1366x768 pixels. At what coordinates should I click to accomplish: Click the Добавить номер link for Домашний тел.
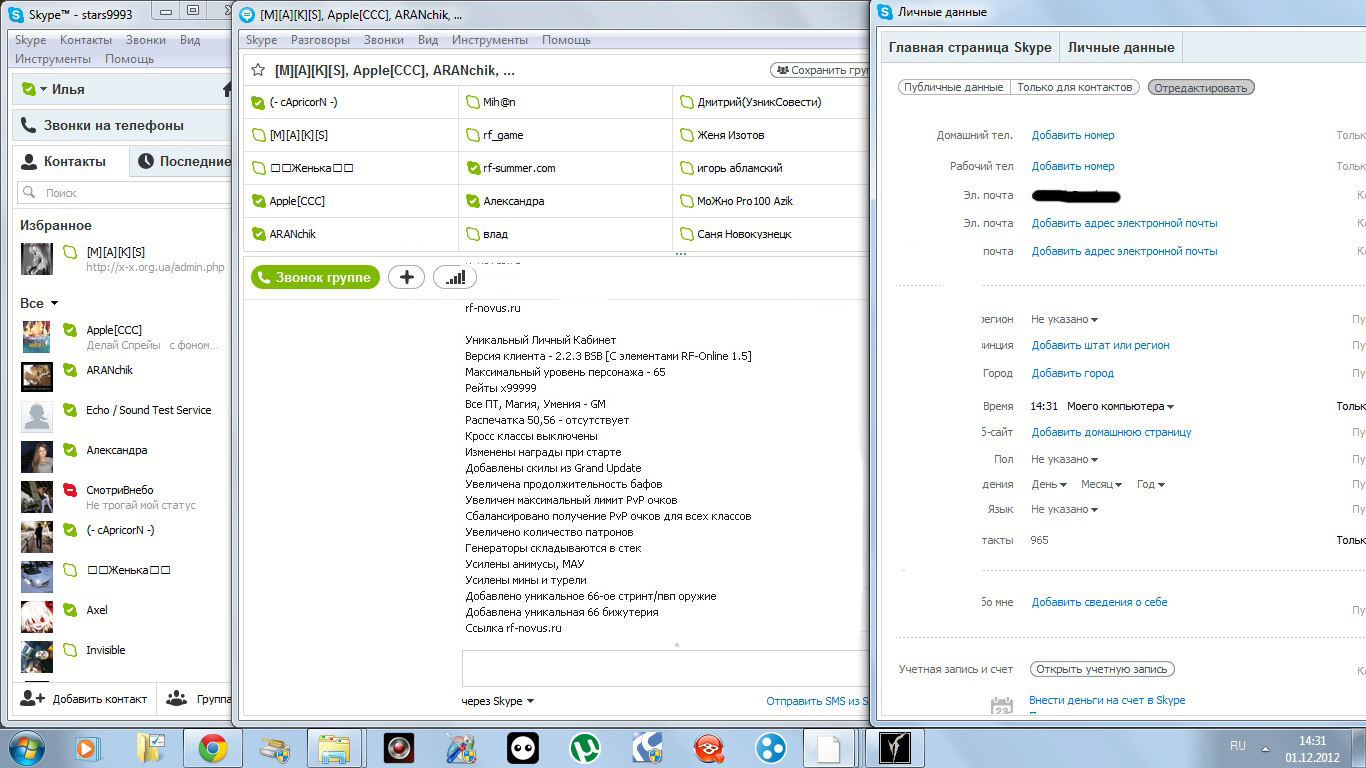coord(1073,135)
